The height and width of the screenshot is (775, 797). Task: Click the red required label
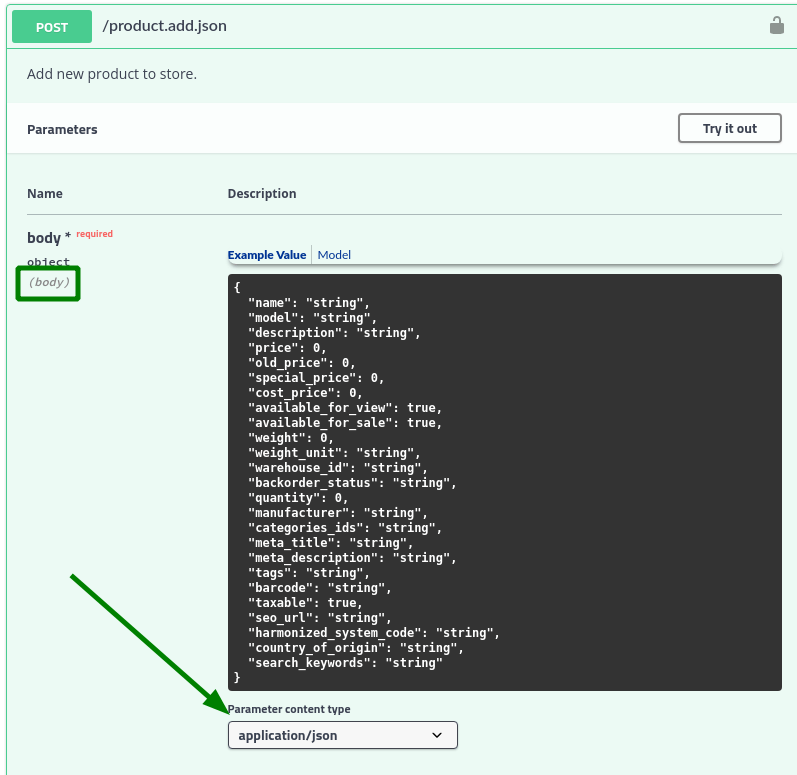(x=95, y=234)
